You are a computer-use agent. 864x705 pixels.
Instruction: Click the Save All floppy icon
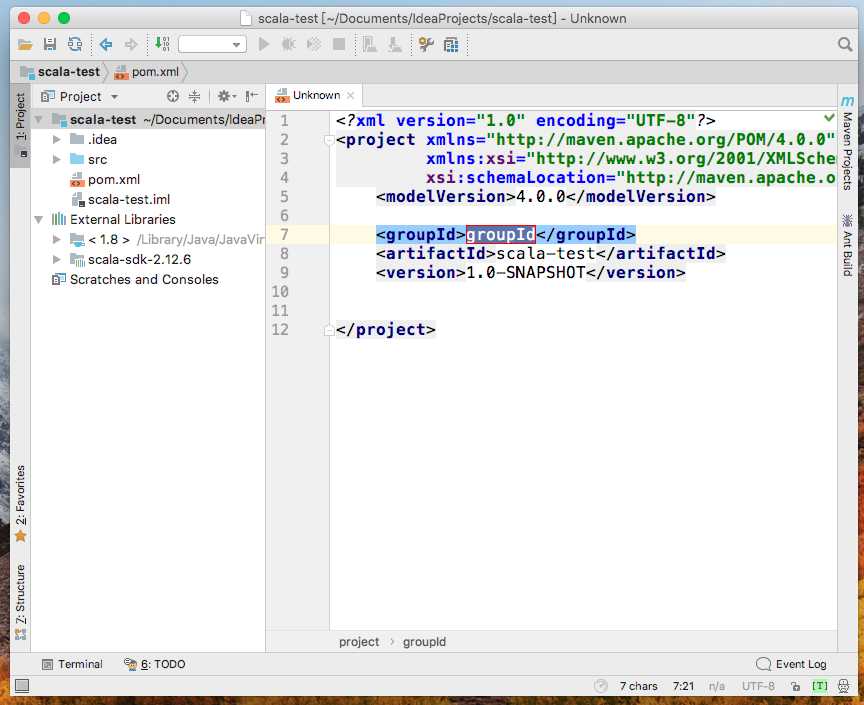point(50,44)
